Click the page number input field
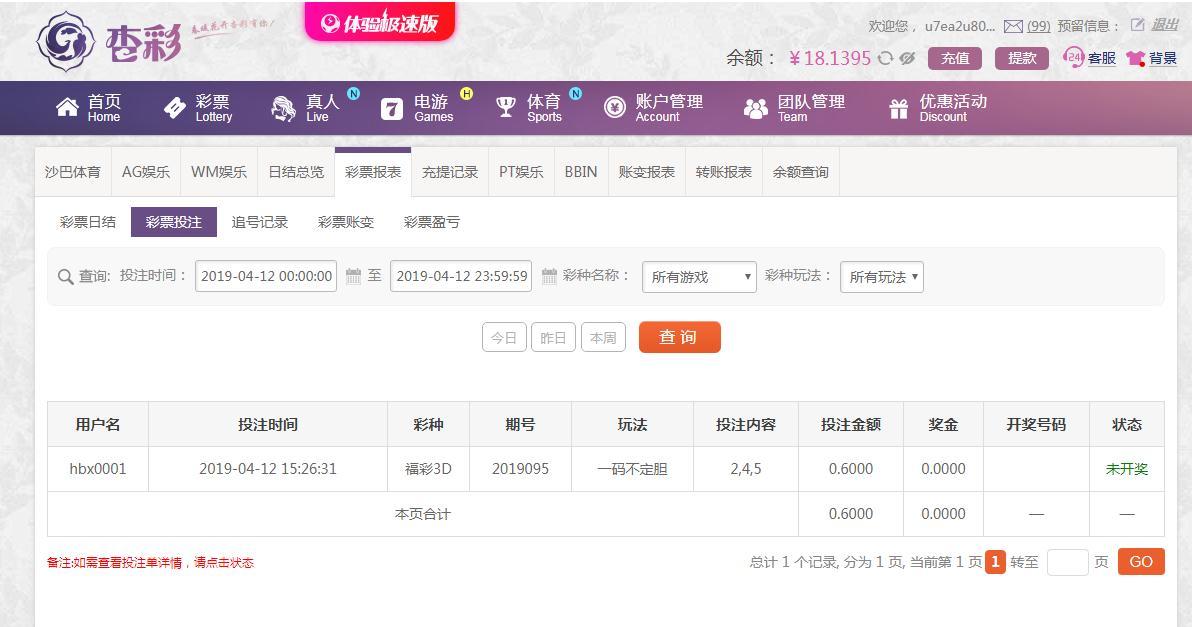The height and width of the screenshot is (627, 1192). 1067,562
